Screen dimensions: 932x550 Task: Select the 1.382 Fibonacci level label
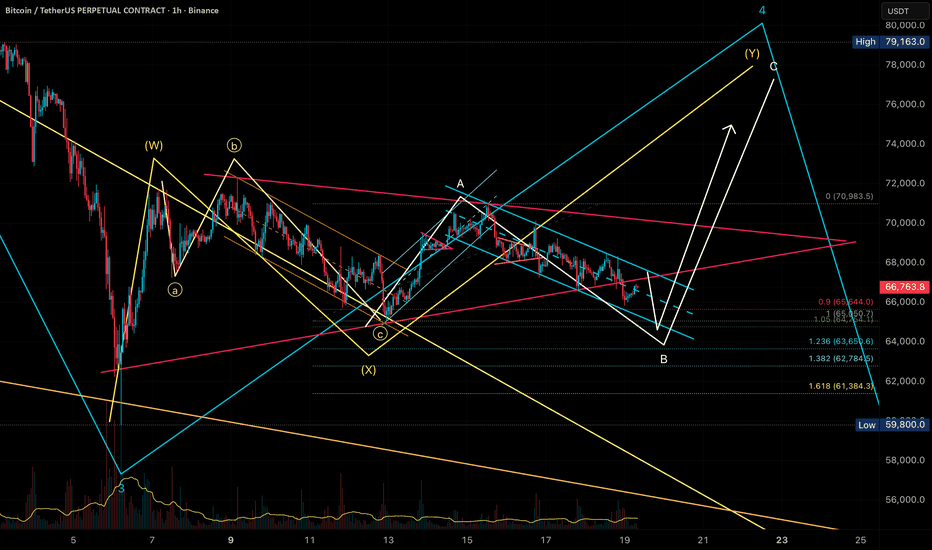coord(844,358)
